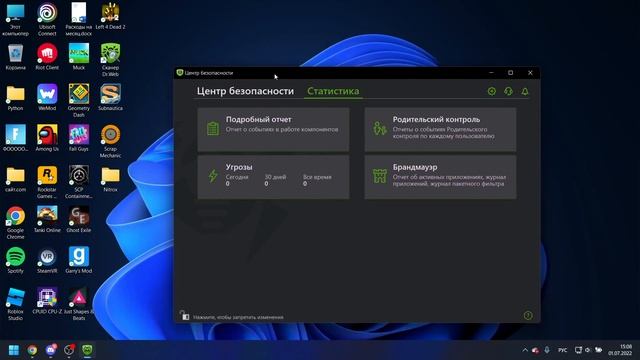Select the Tanki Online desktop icon
640x360 pixels.
point(47,220)
